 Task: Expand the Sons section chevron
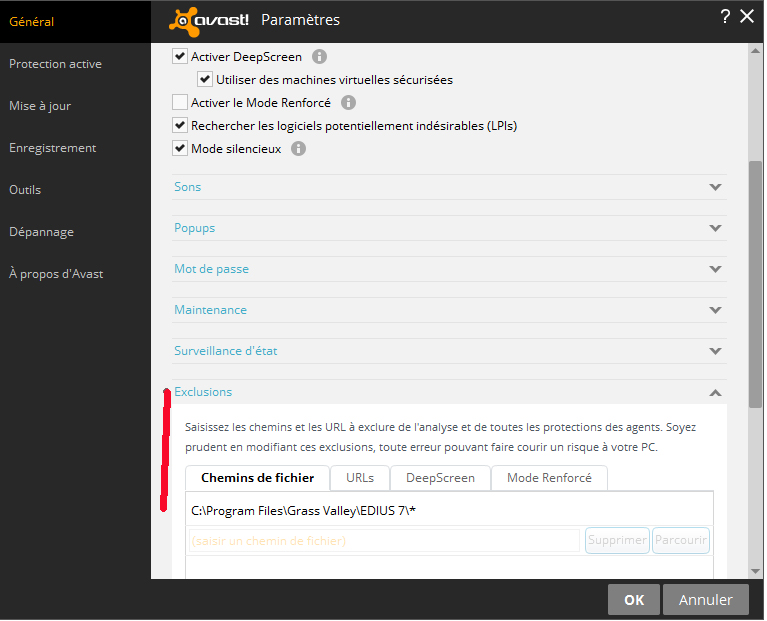(717, 187)
